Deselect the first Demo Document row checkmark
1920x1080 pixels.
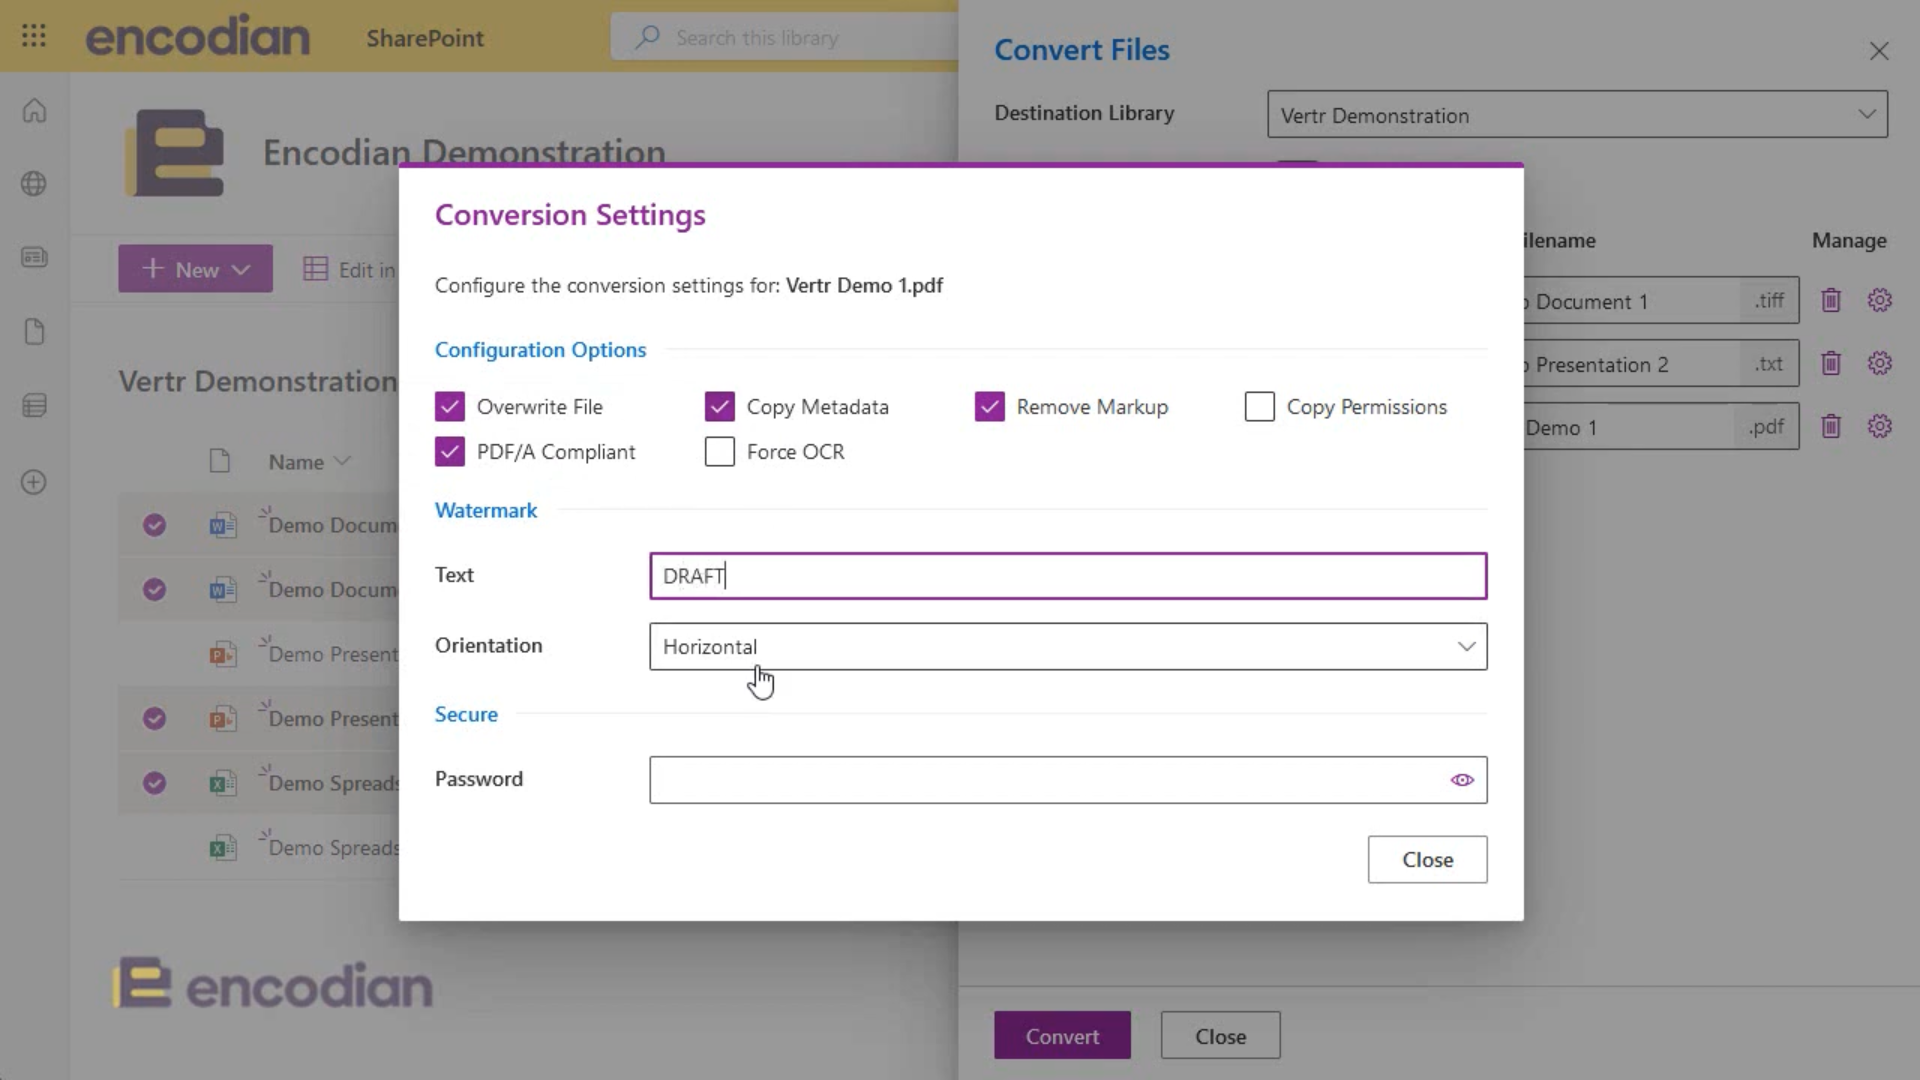[154, 525]
